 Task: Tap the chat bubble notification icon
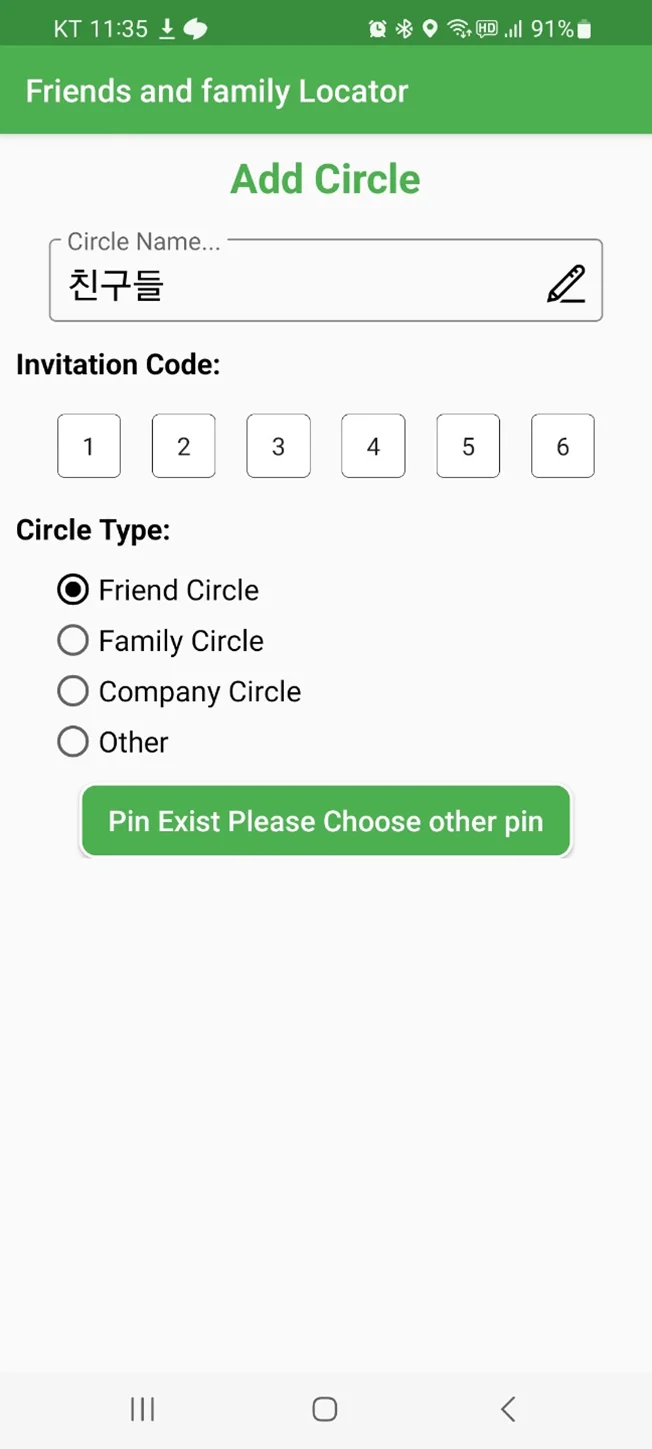196,29
